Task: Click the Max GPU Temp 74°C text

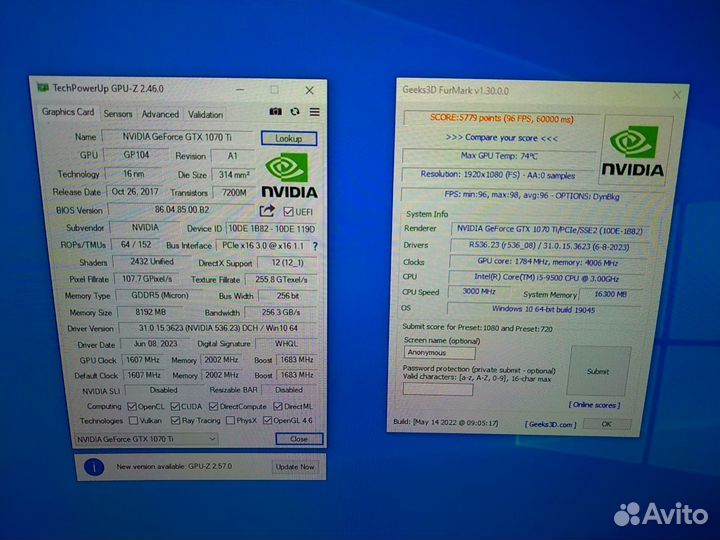Action: [499, 156]
